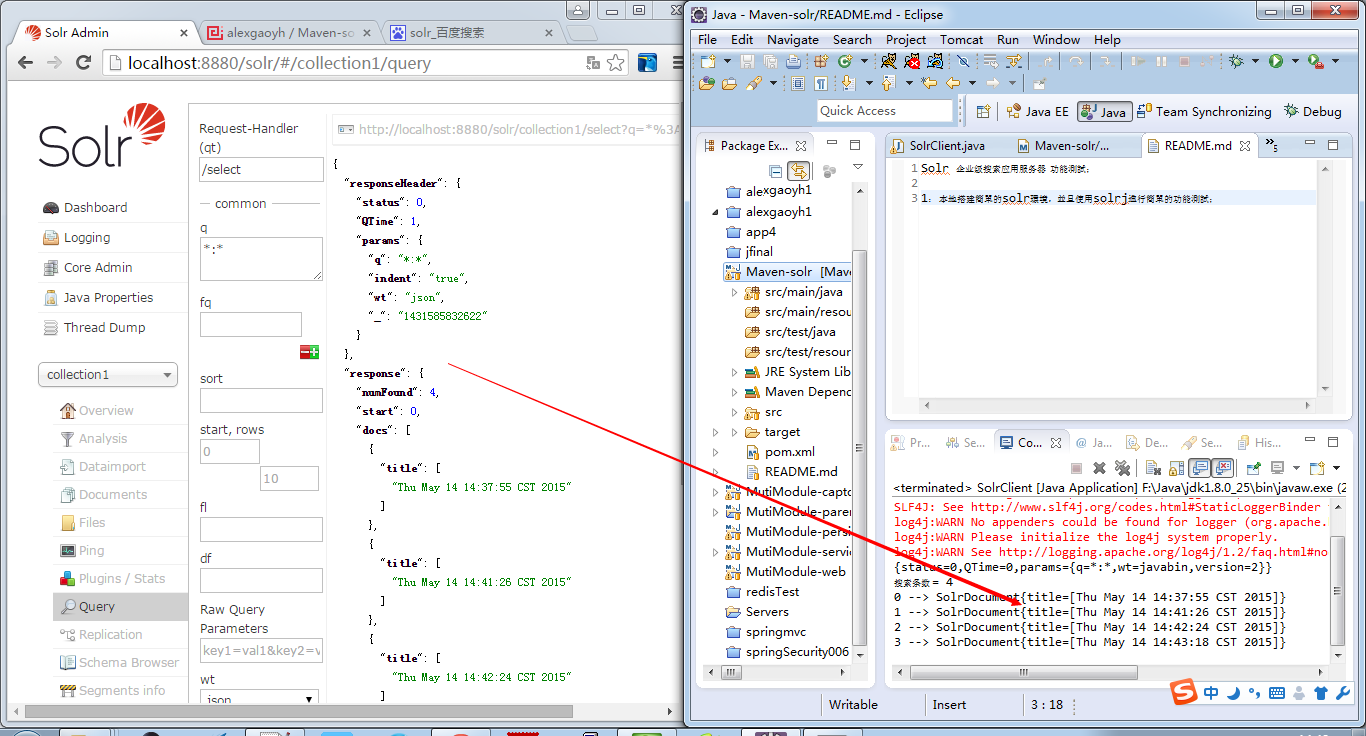Click the sort input field in Solr
This screenshot has height=736, width=1366.
[x=261, y=401]
